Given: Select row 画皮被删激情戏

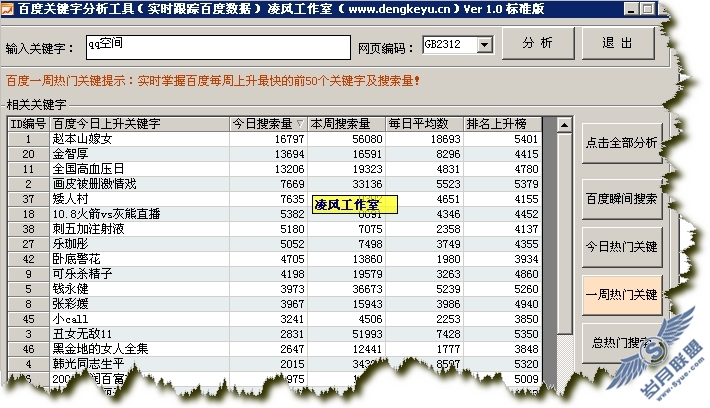Looking at the screenshot, I should click(x=275, y=184).
